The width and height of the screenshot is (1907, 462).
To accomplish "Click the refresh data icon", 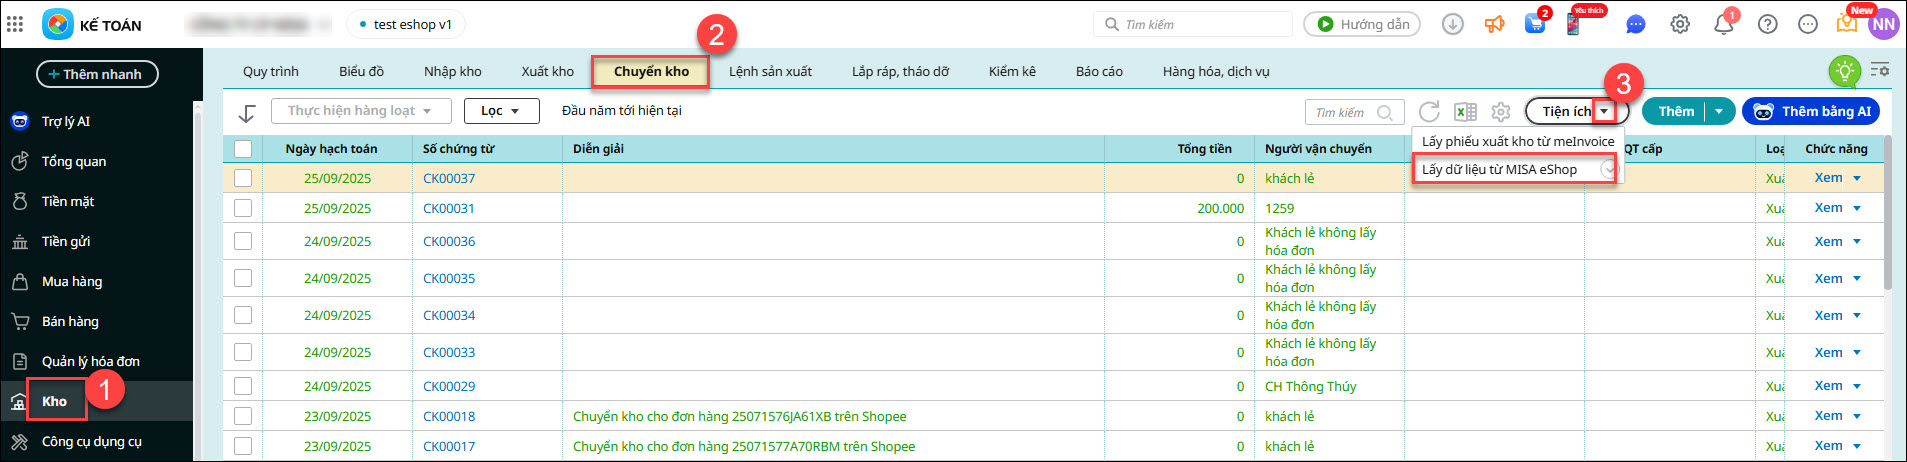I will 1429,112.
